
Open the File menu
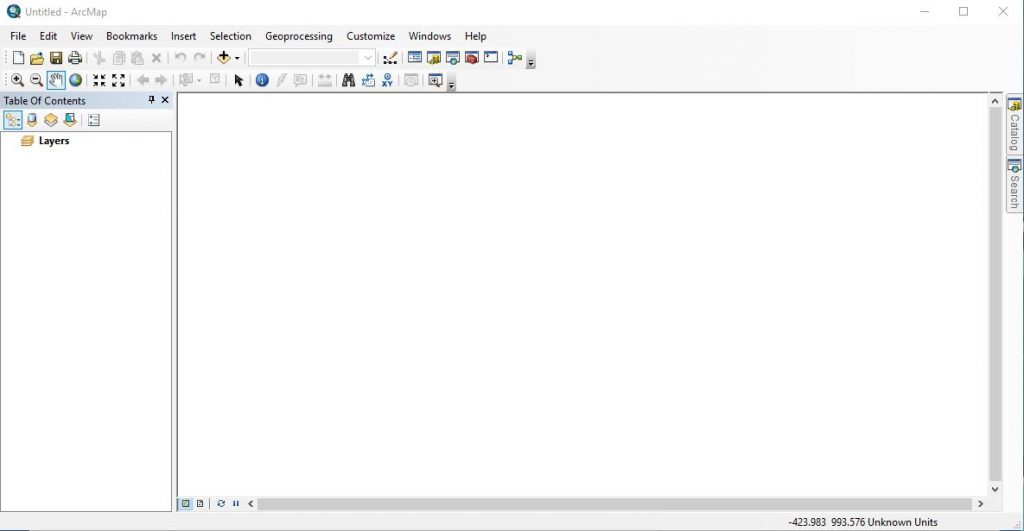(x=18, y=36)
